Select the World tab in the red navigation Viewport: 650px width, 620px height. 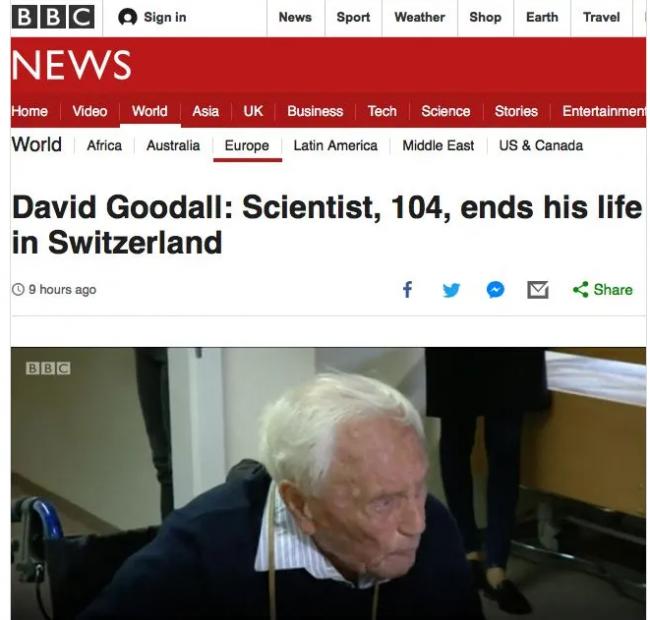point(150,111)
